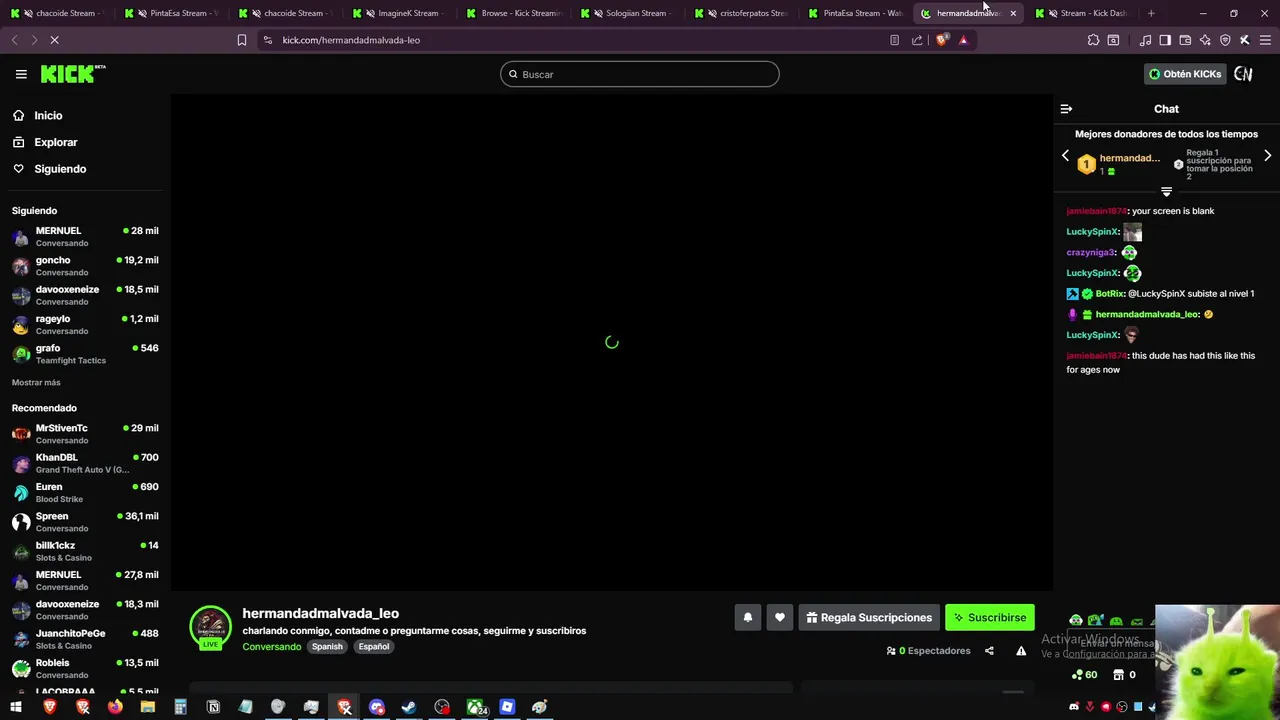The image size is (1280, 720).
Task: Open Brave Leo AI sparkle icon
Action: point(1205,40)
